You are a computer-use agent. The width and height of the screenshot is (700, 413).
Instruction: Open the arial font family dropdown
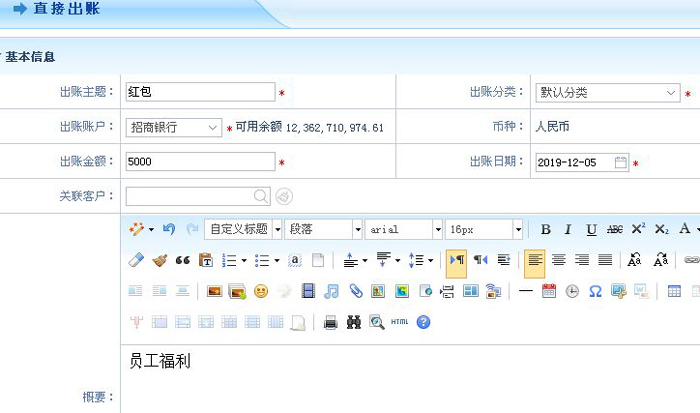403,229
